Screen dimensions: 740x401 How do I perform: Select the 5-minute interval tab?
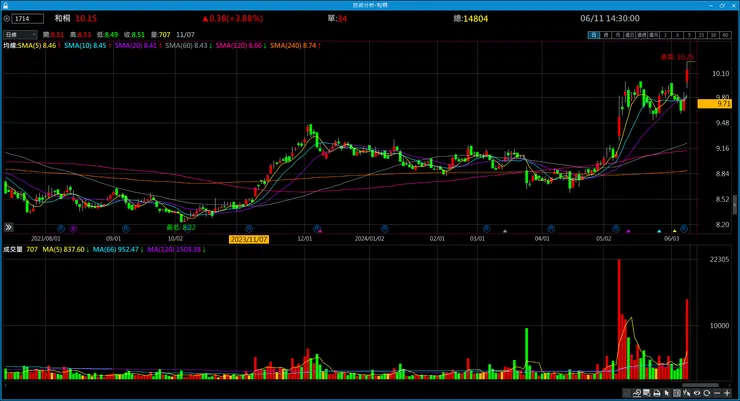[690, 35]
